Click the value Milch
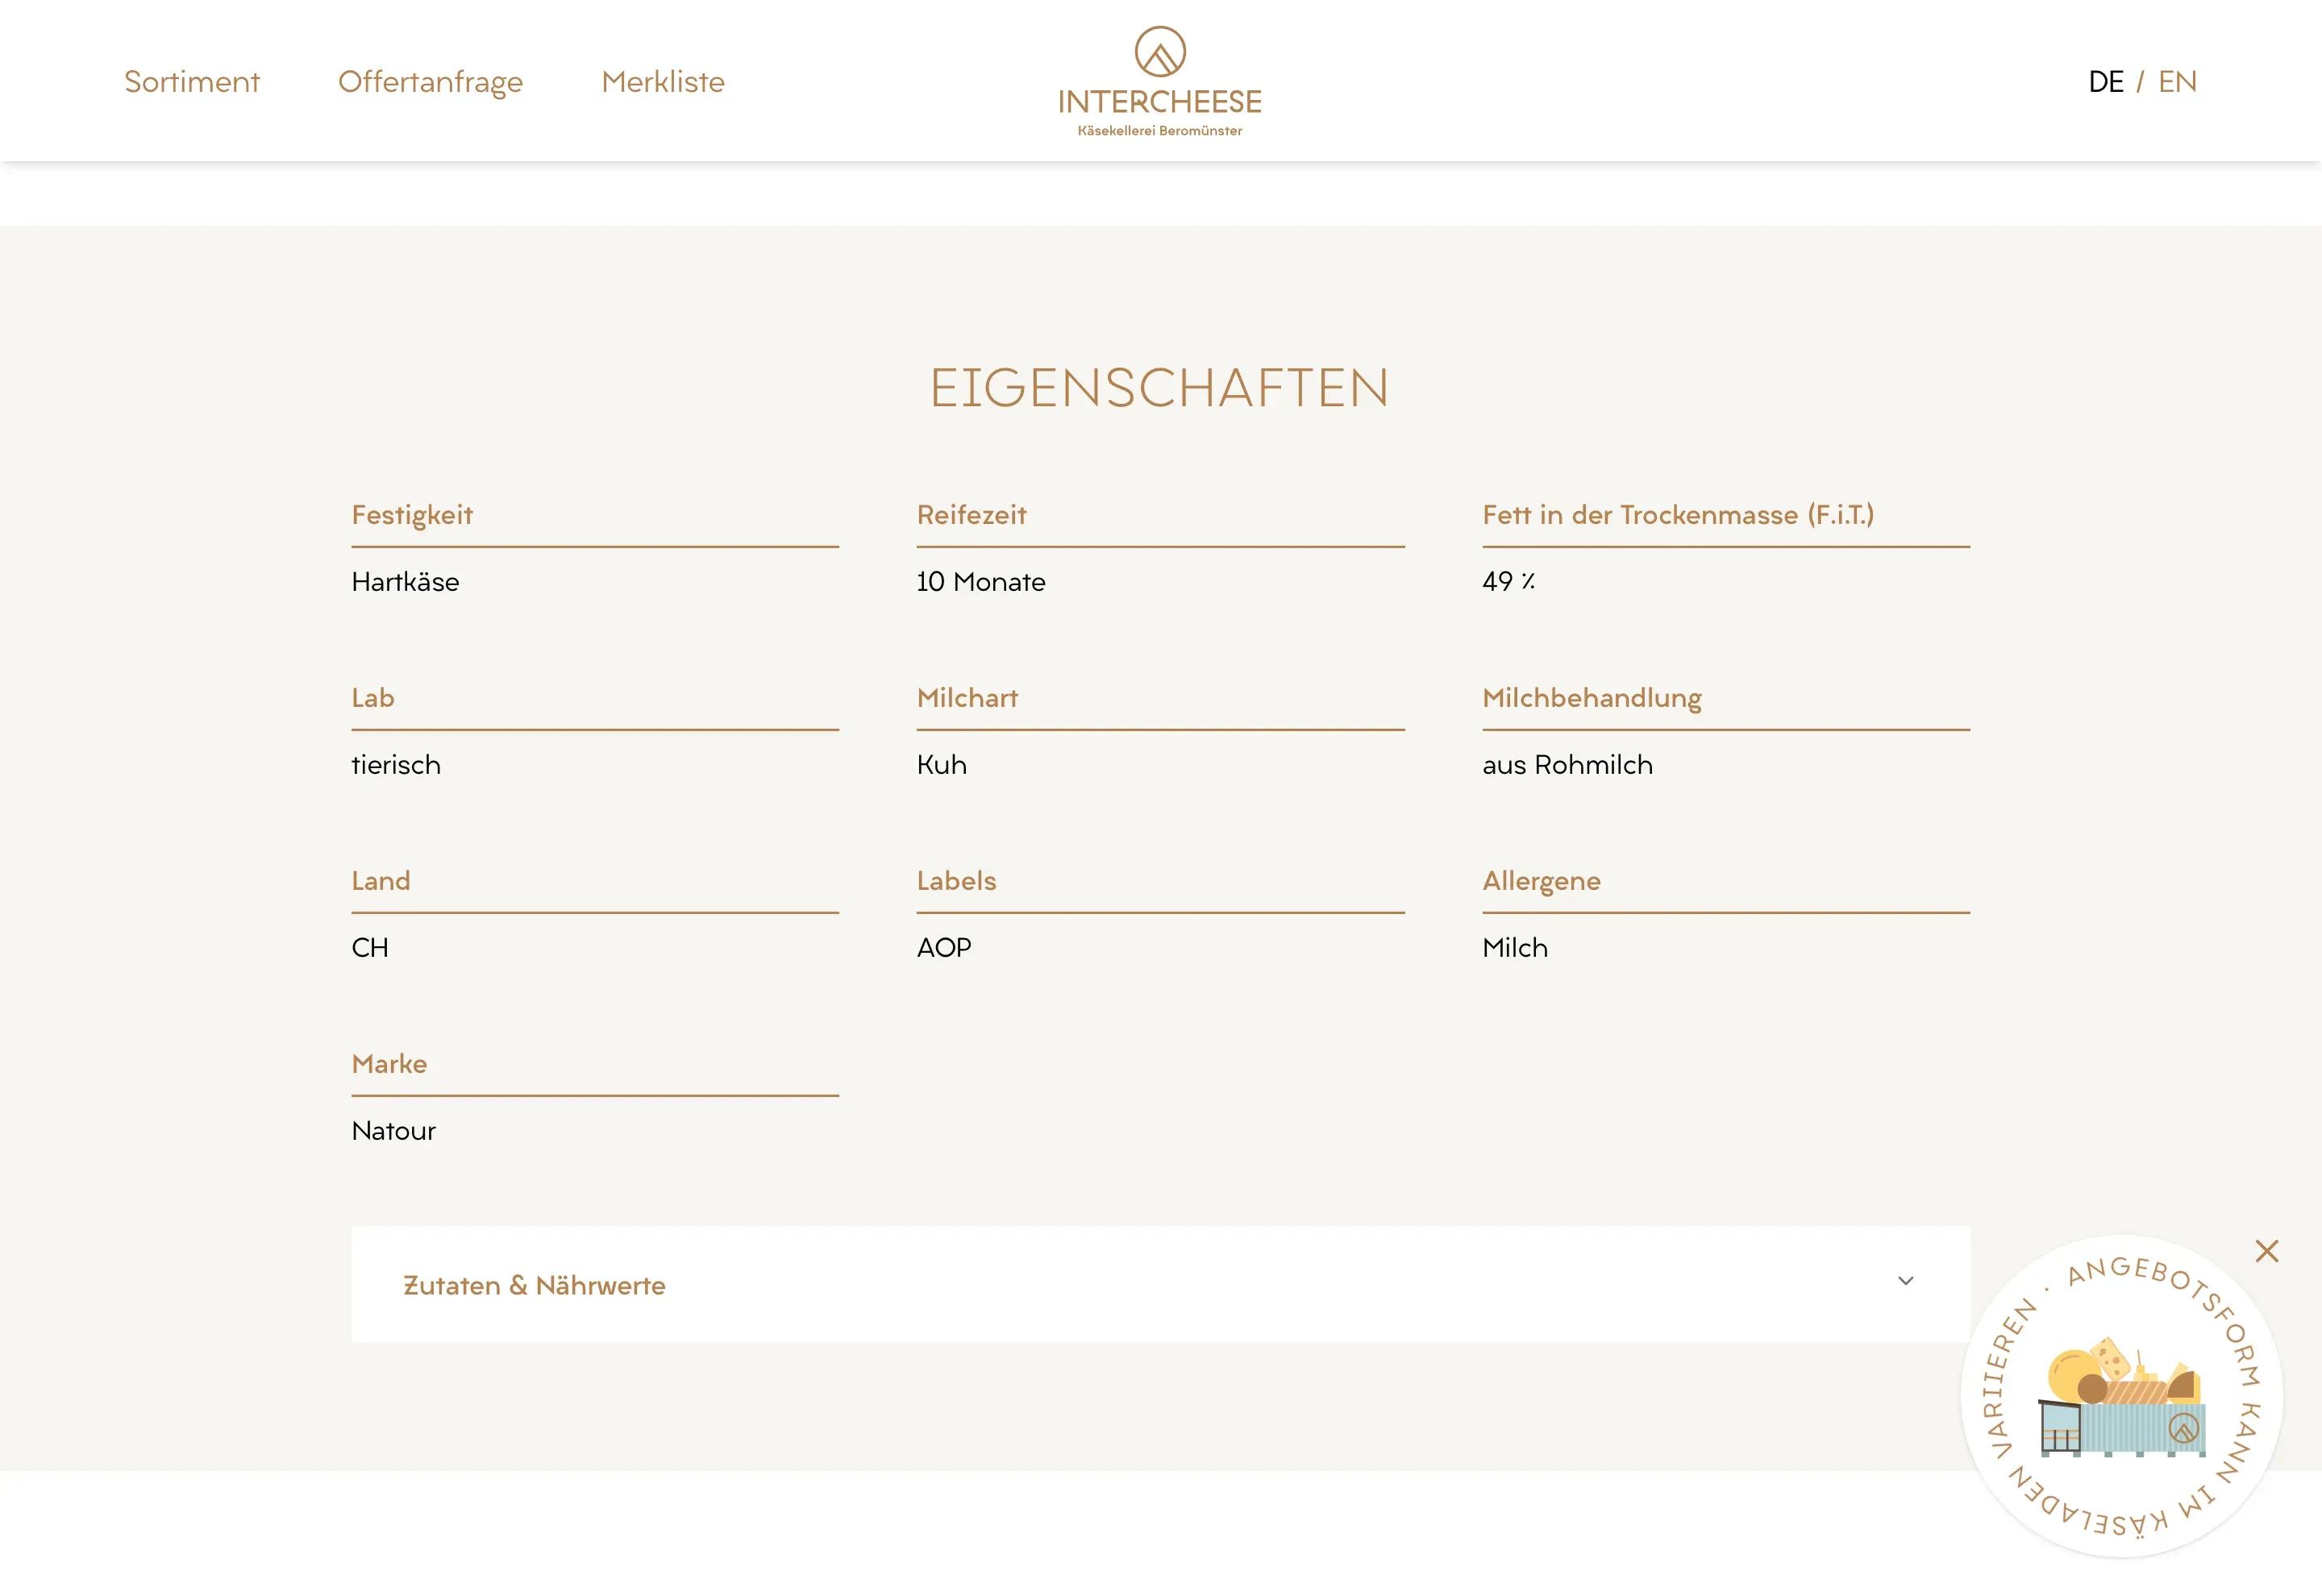Viewport: 2322px width, 1596px height. (1515, 947)
